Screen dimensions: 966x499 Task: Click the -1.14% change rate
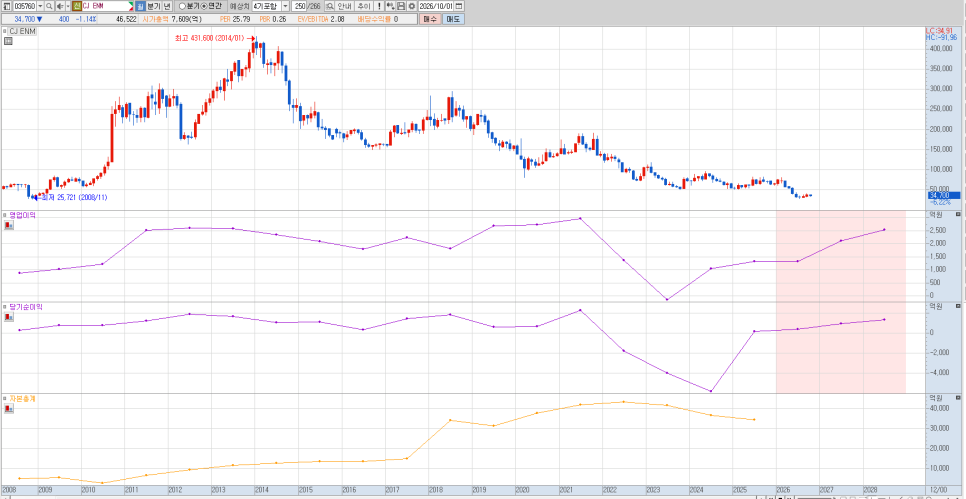click(x=86, y=19)
